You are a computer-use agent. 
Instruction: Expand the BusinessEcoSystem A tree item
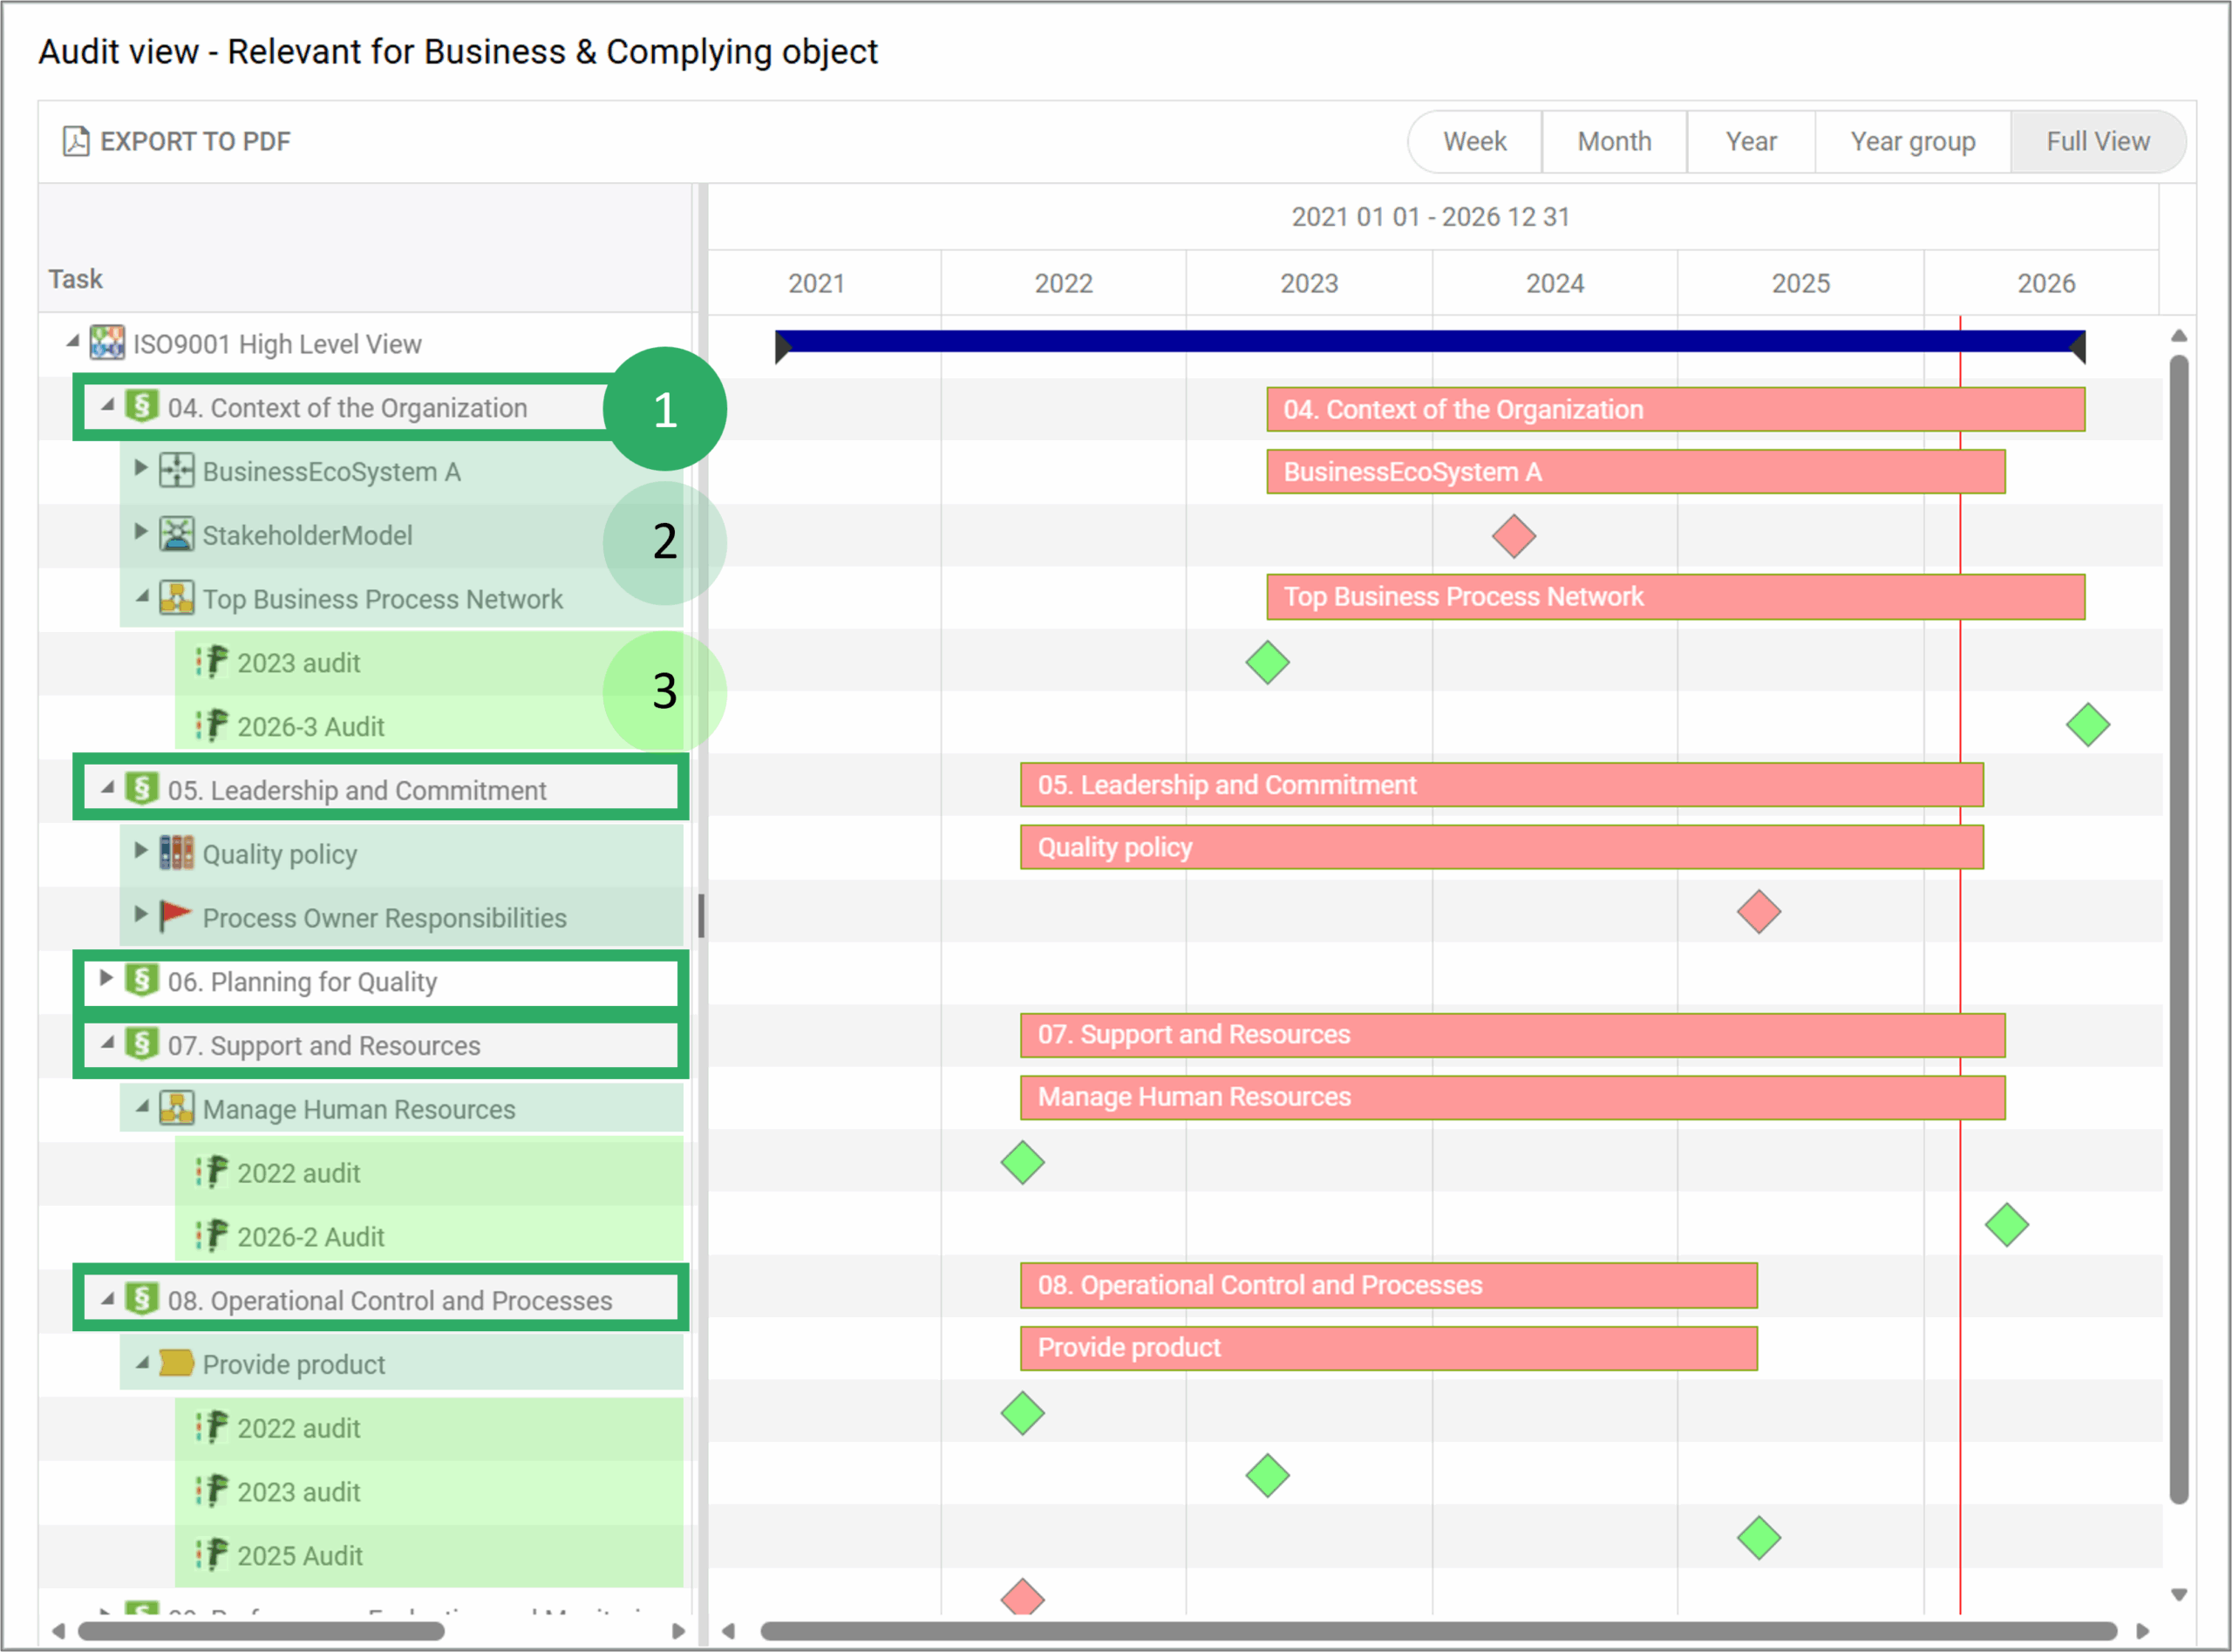click(140, 471)
